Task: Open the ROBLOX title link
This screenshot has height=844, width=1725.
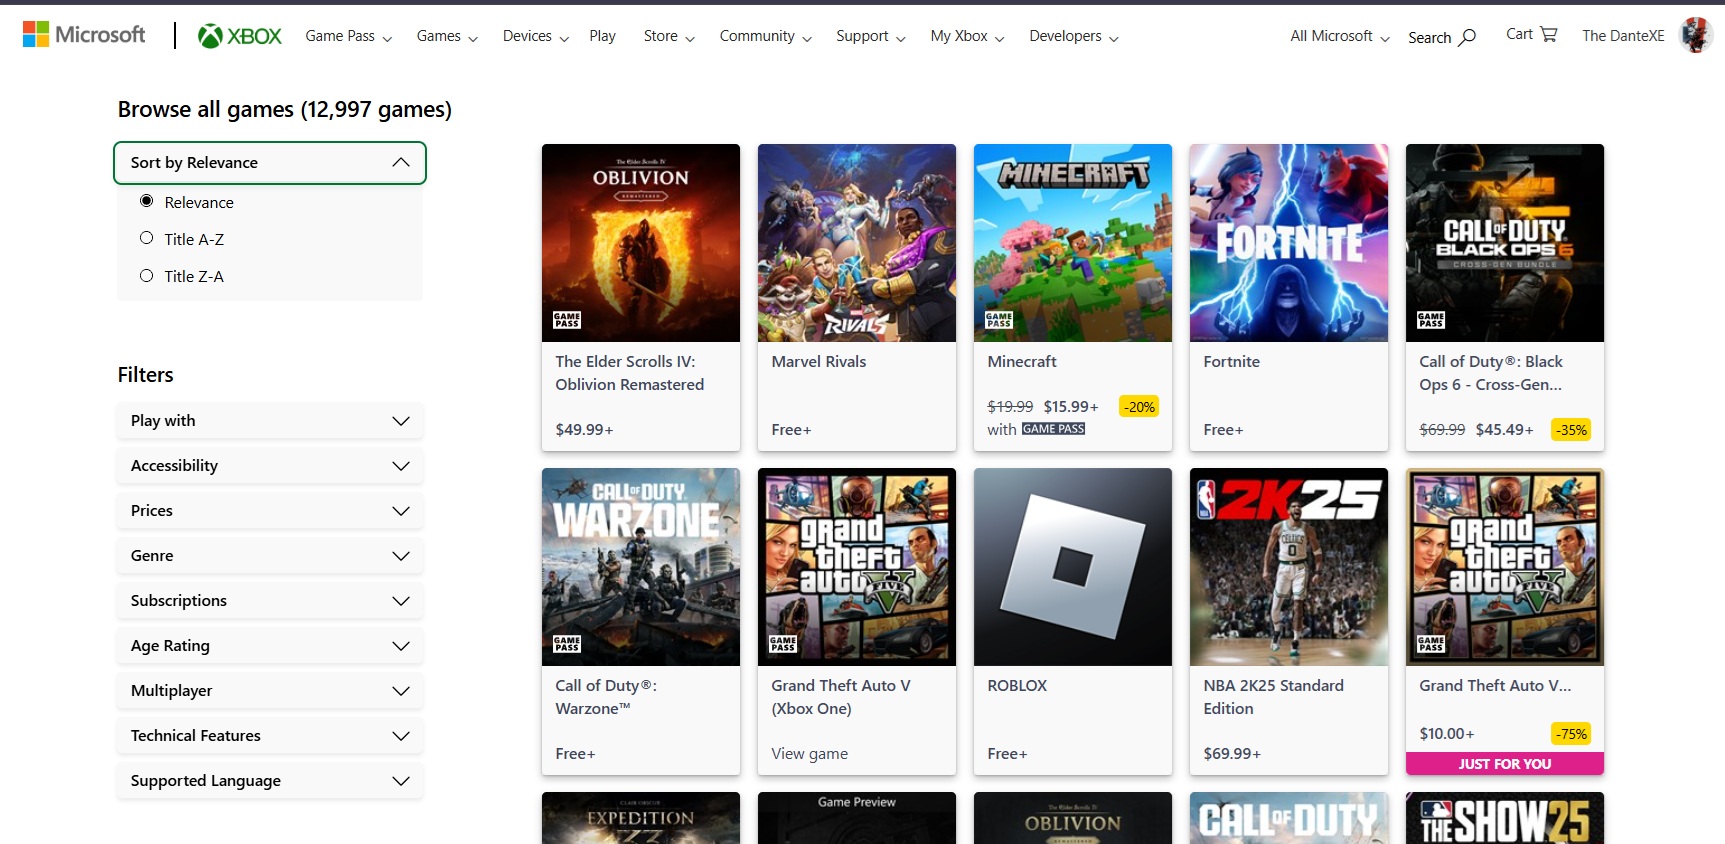Action: click(x=1017, y=686)
